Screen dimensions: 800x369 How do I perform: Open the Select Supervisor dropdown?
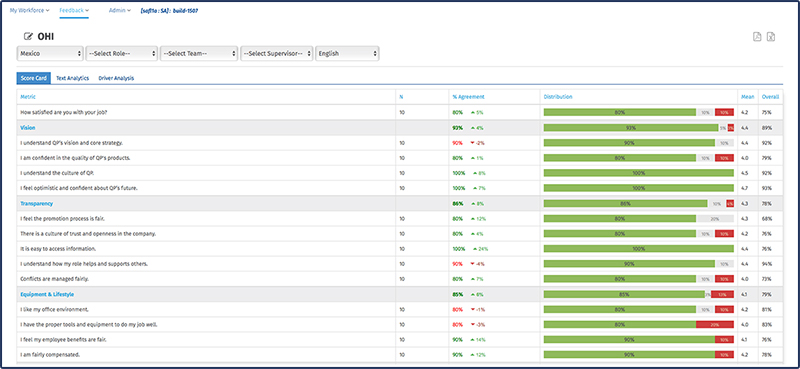[277, 53]
